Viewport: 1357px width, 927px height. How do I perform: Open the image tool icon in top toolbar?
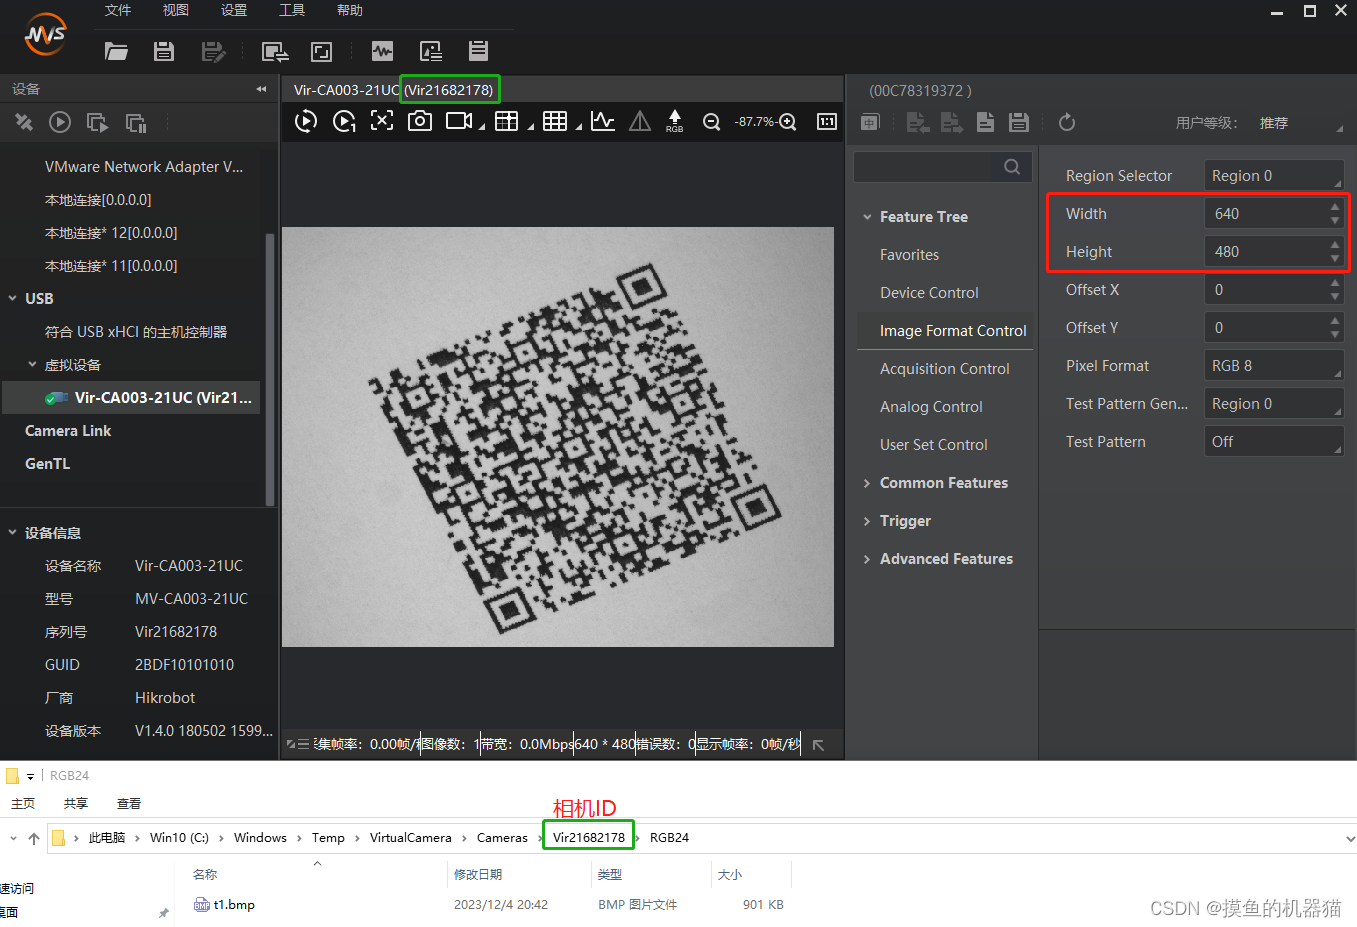(x=431, y=51)
